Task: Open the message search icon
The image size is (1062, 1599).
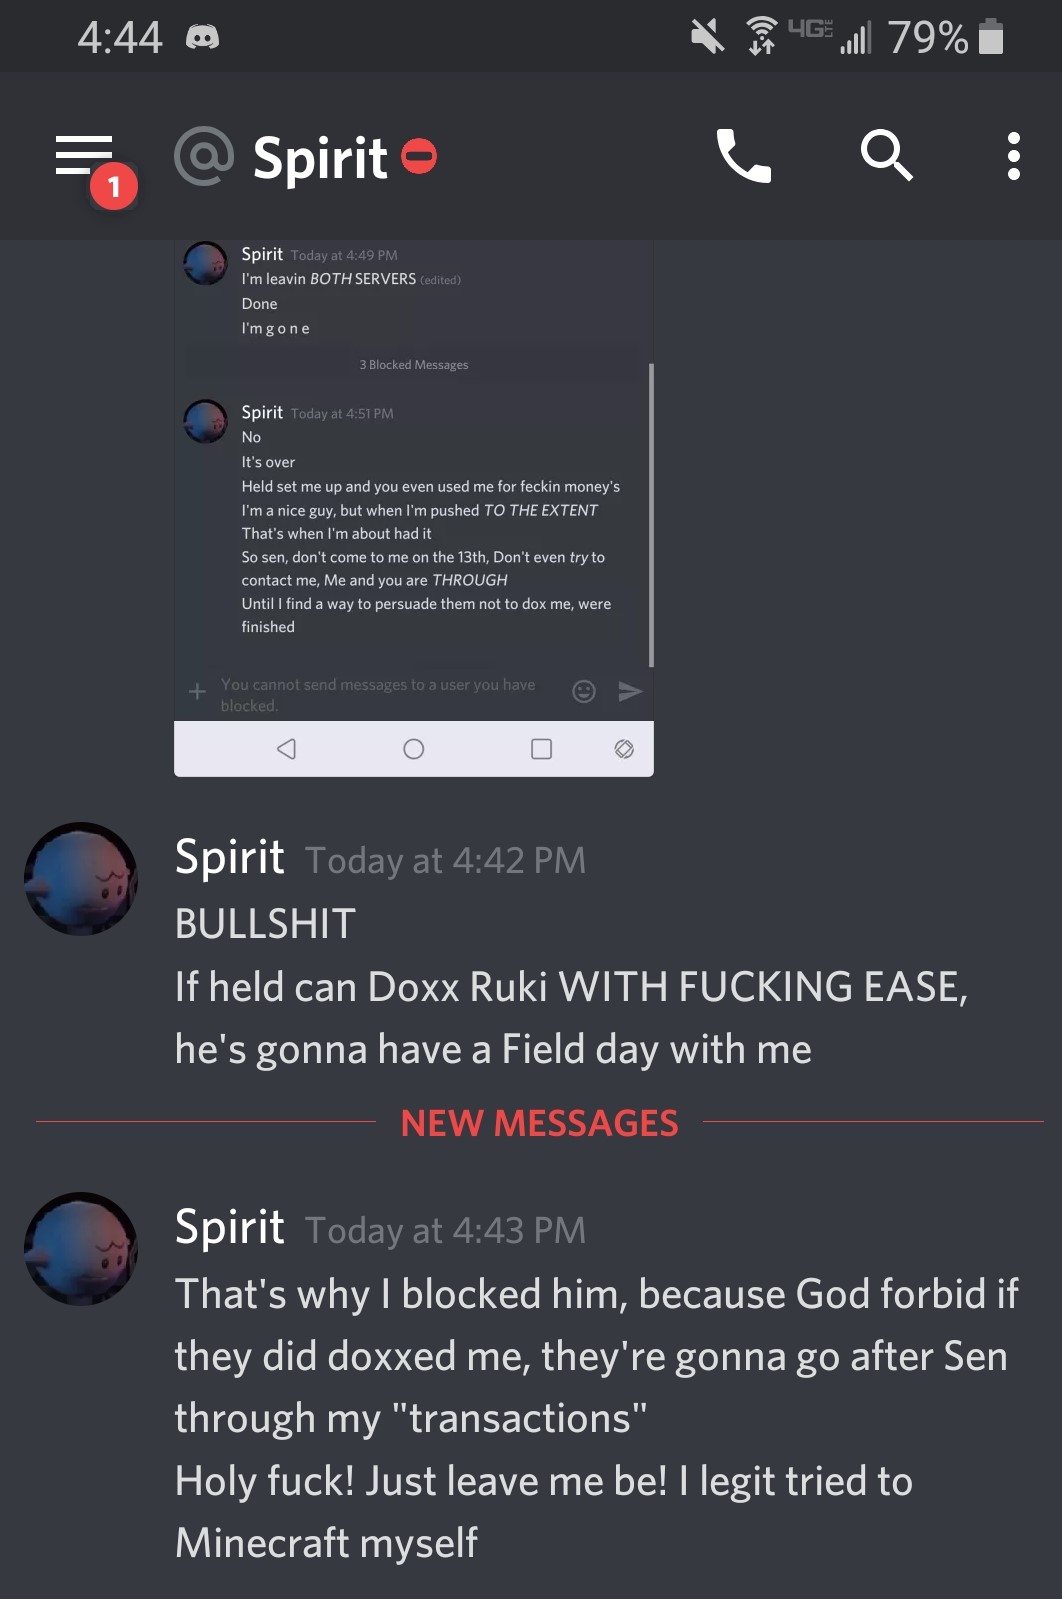Action: 887,156
